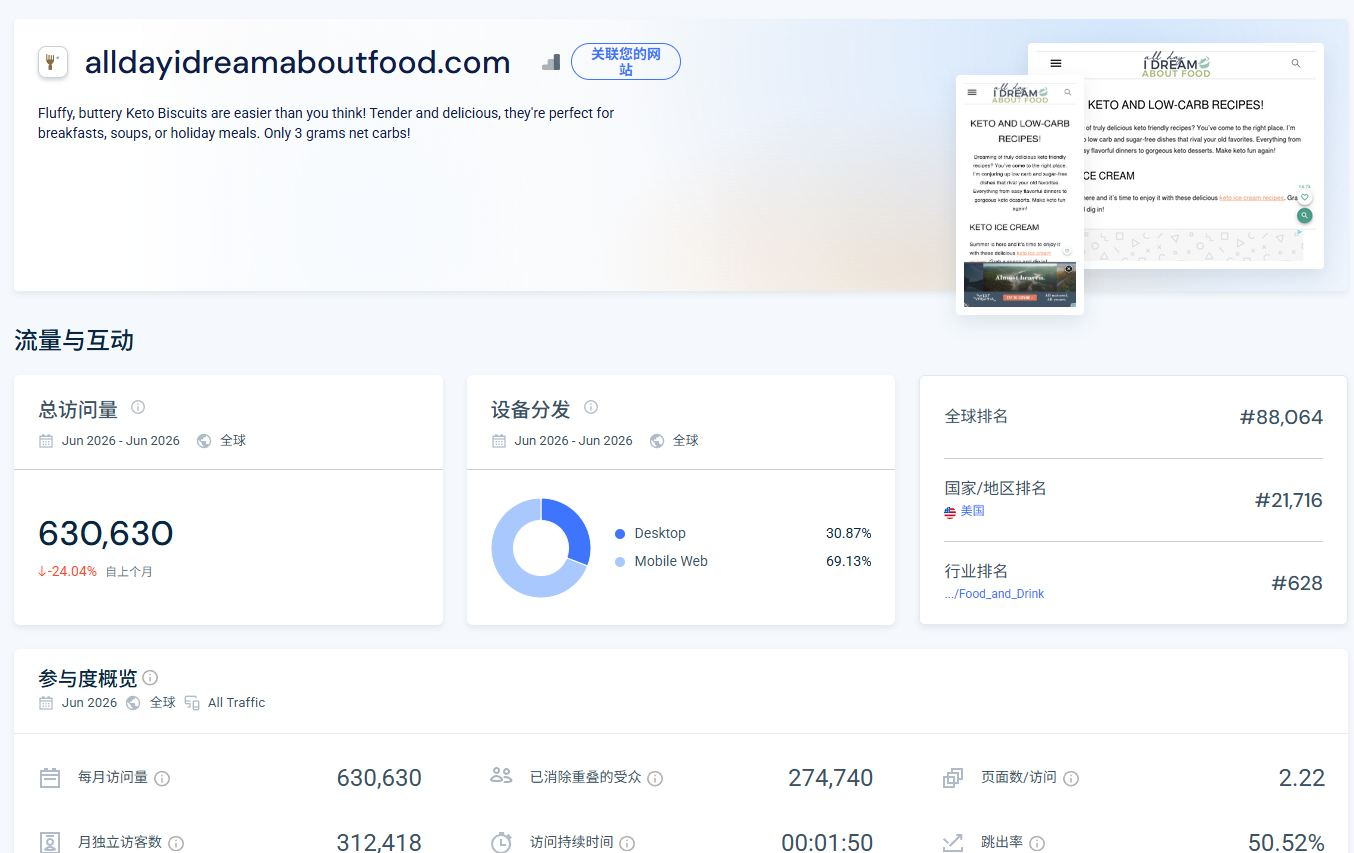The image size is (1354, 853).
Task: Click the calendar icon in the 总访问量 card
Action: (x=46, y=441)
